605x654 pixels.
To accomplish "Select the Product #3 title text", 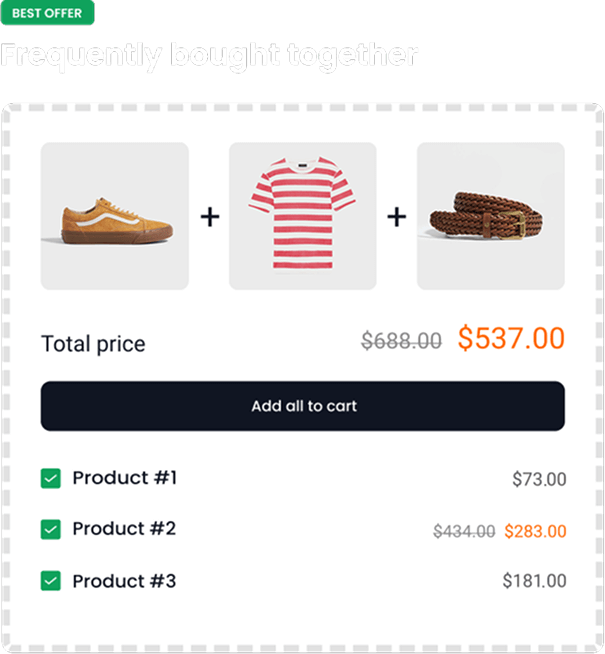I will [124, 581].
